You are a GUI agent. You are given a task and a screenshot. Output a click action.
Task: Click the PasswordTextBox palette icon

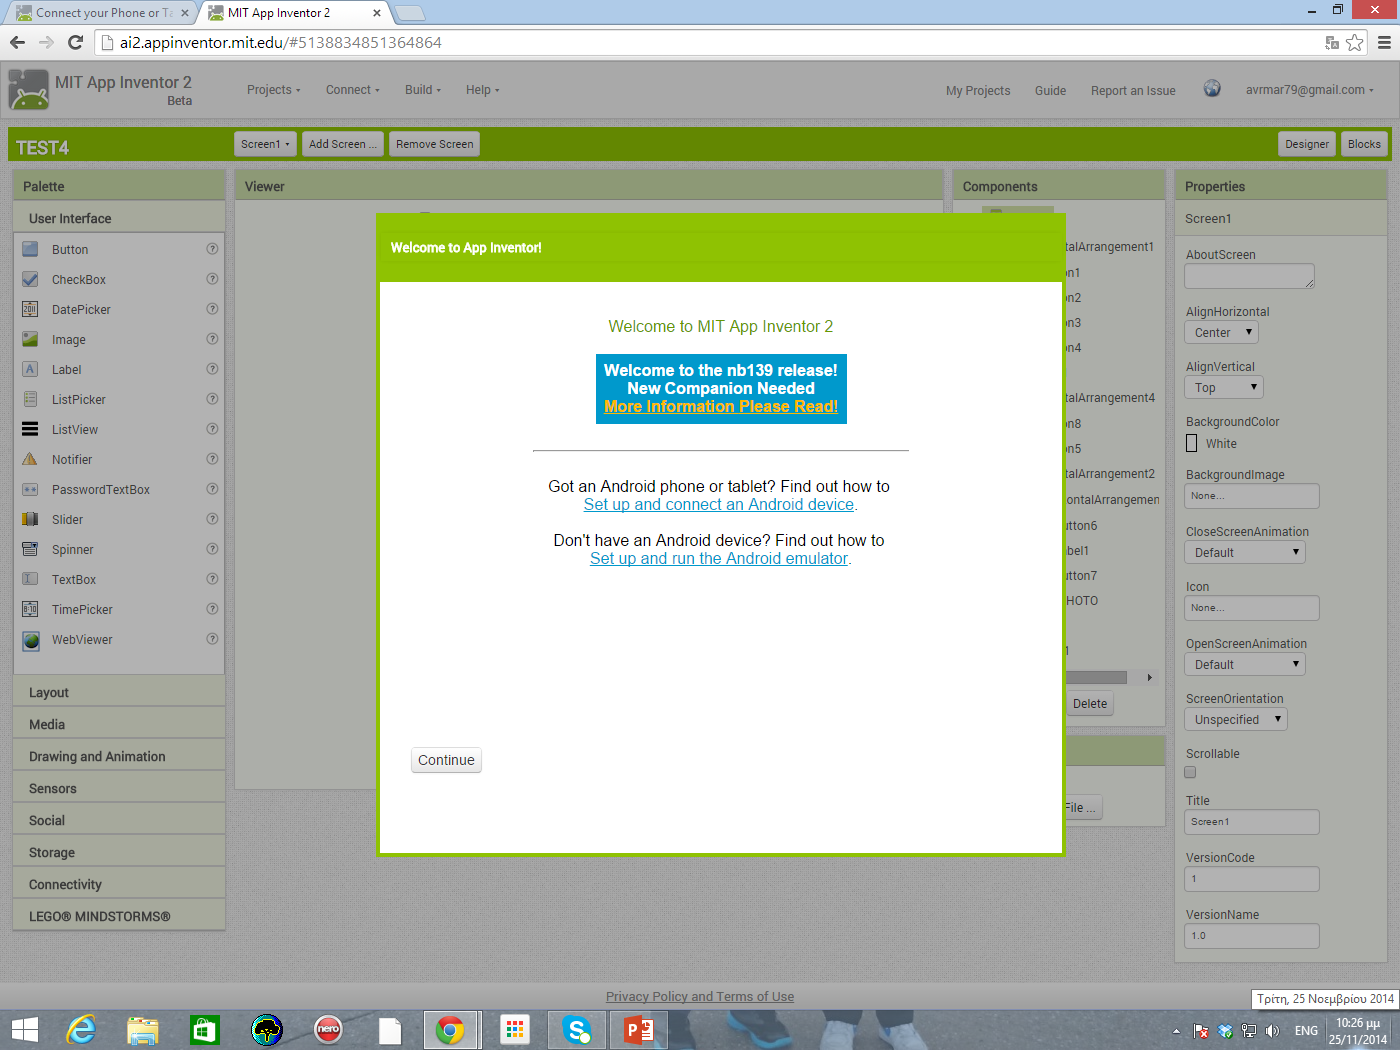click(x=31, y=489)
